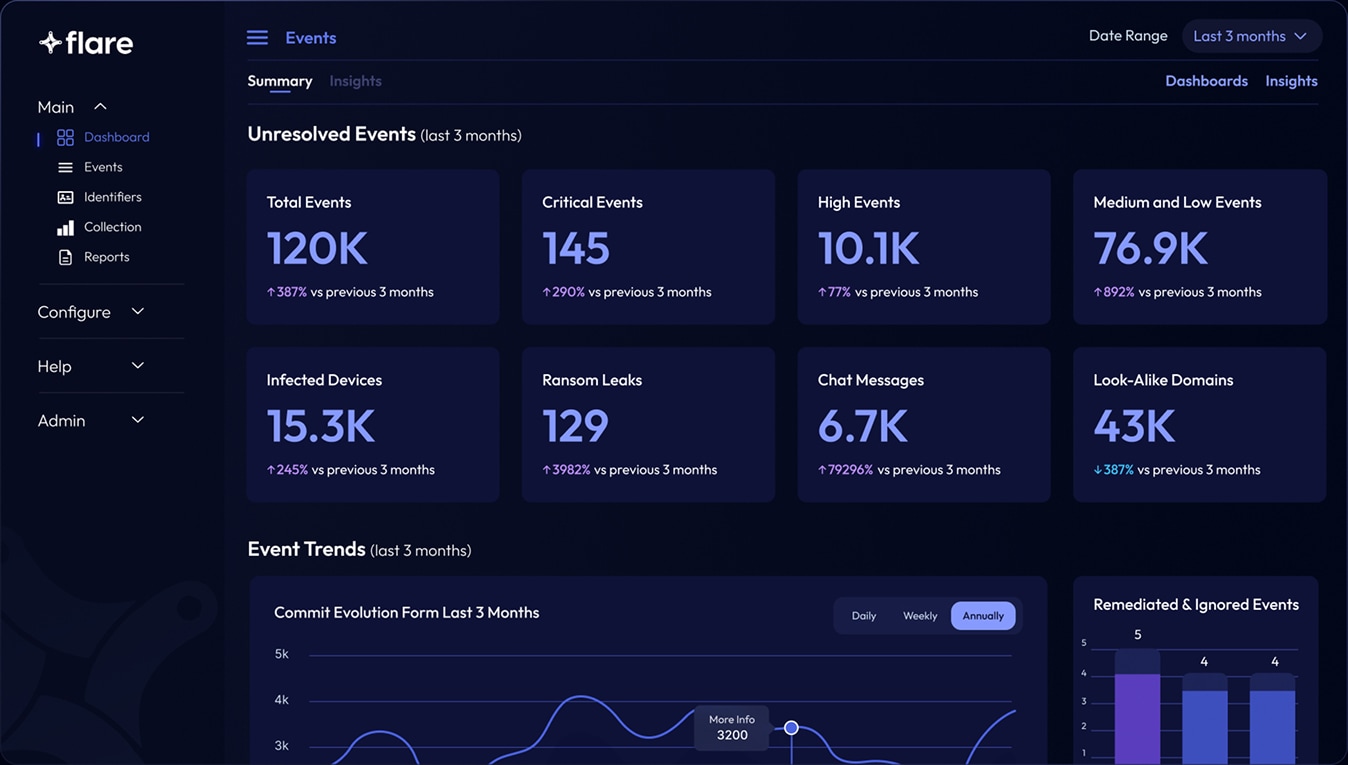
Task: Click the hamburger menu icon beside Events
Action: click(257, 38)
